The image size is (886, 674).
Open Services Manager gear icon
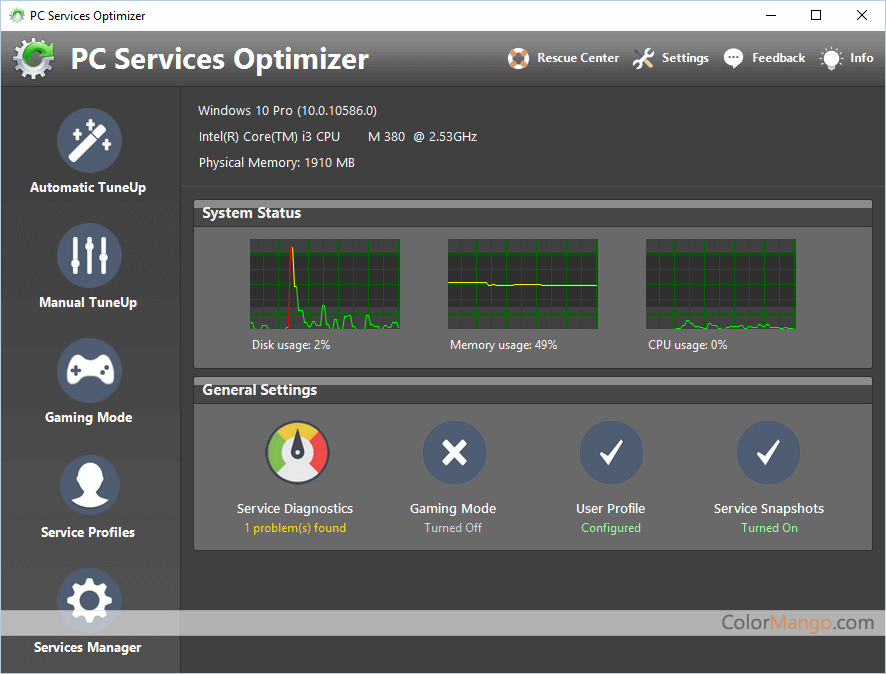coord(89,600)
